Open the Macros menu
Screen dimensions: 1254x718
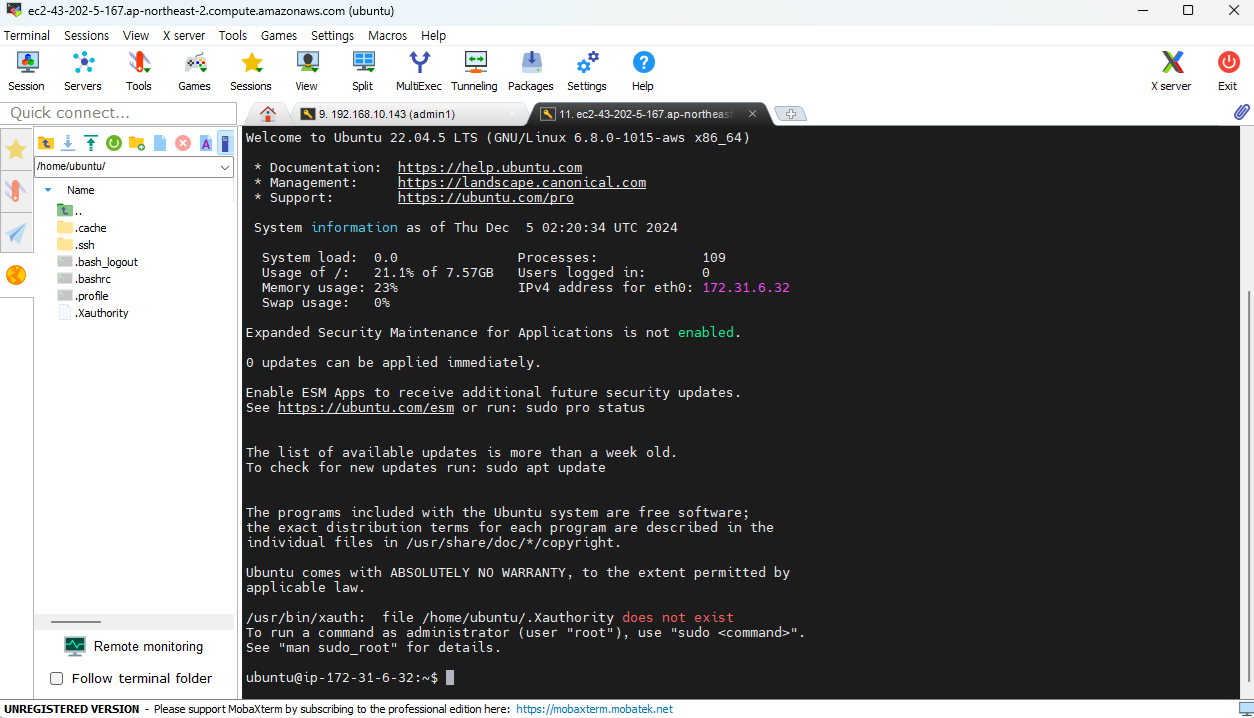tap(387, 35)
